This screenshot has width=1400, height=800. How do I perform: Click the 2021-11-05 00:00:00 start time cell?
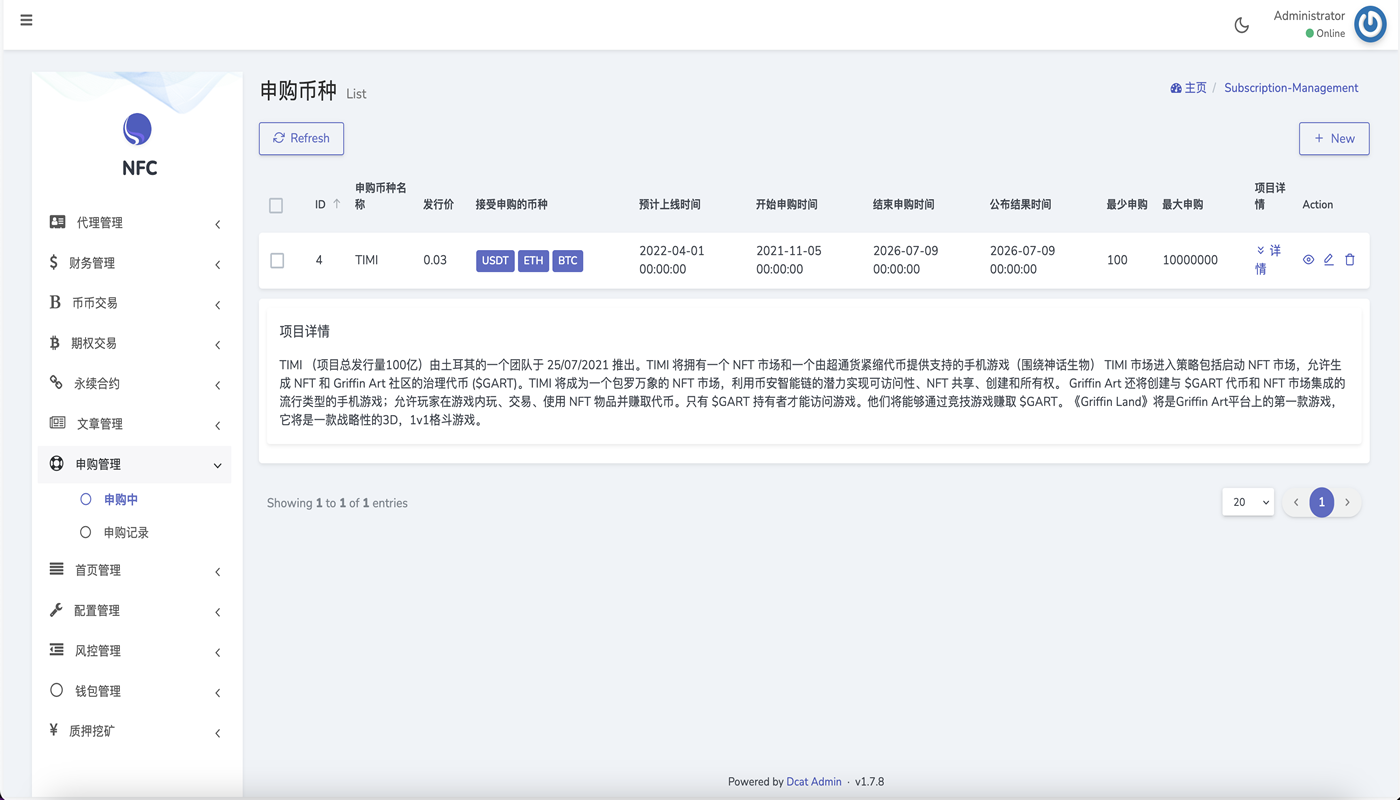click(789, 260)
